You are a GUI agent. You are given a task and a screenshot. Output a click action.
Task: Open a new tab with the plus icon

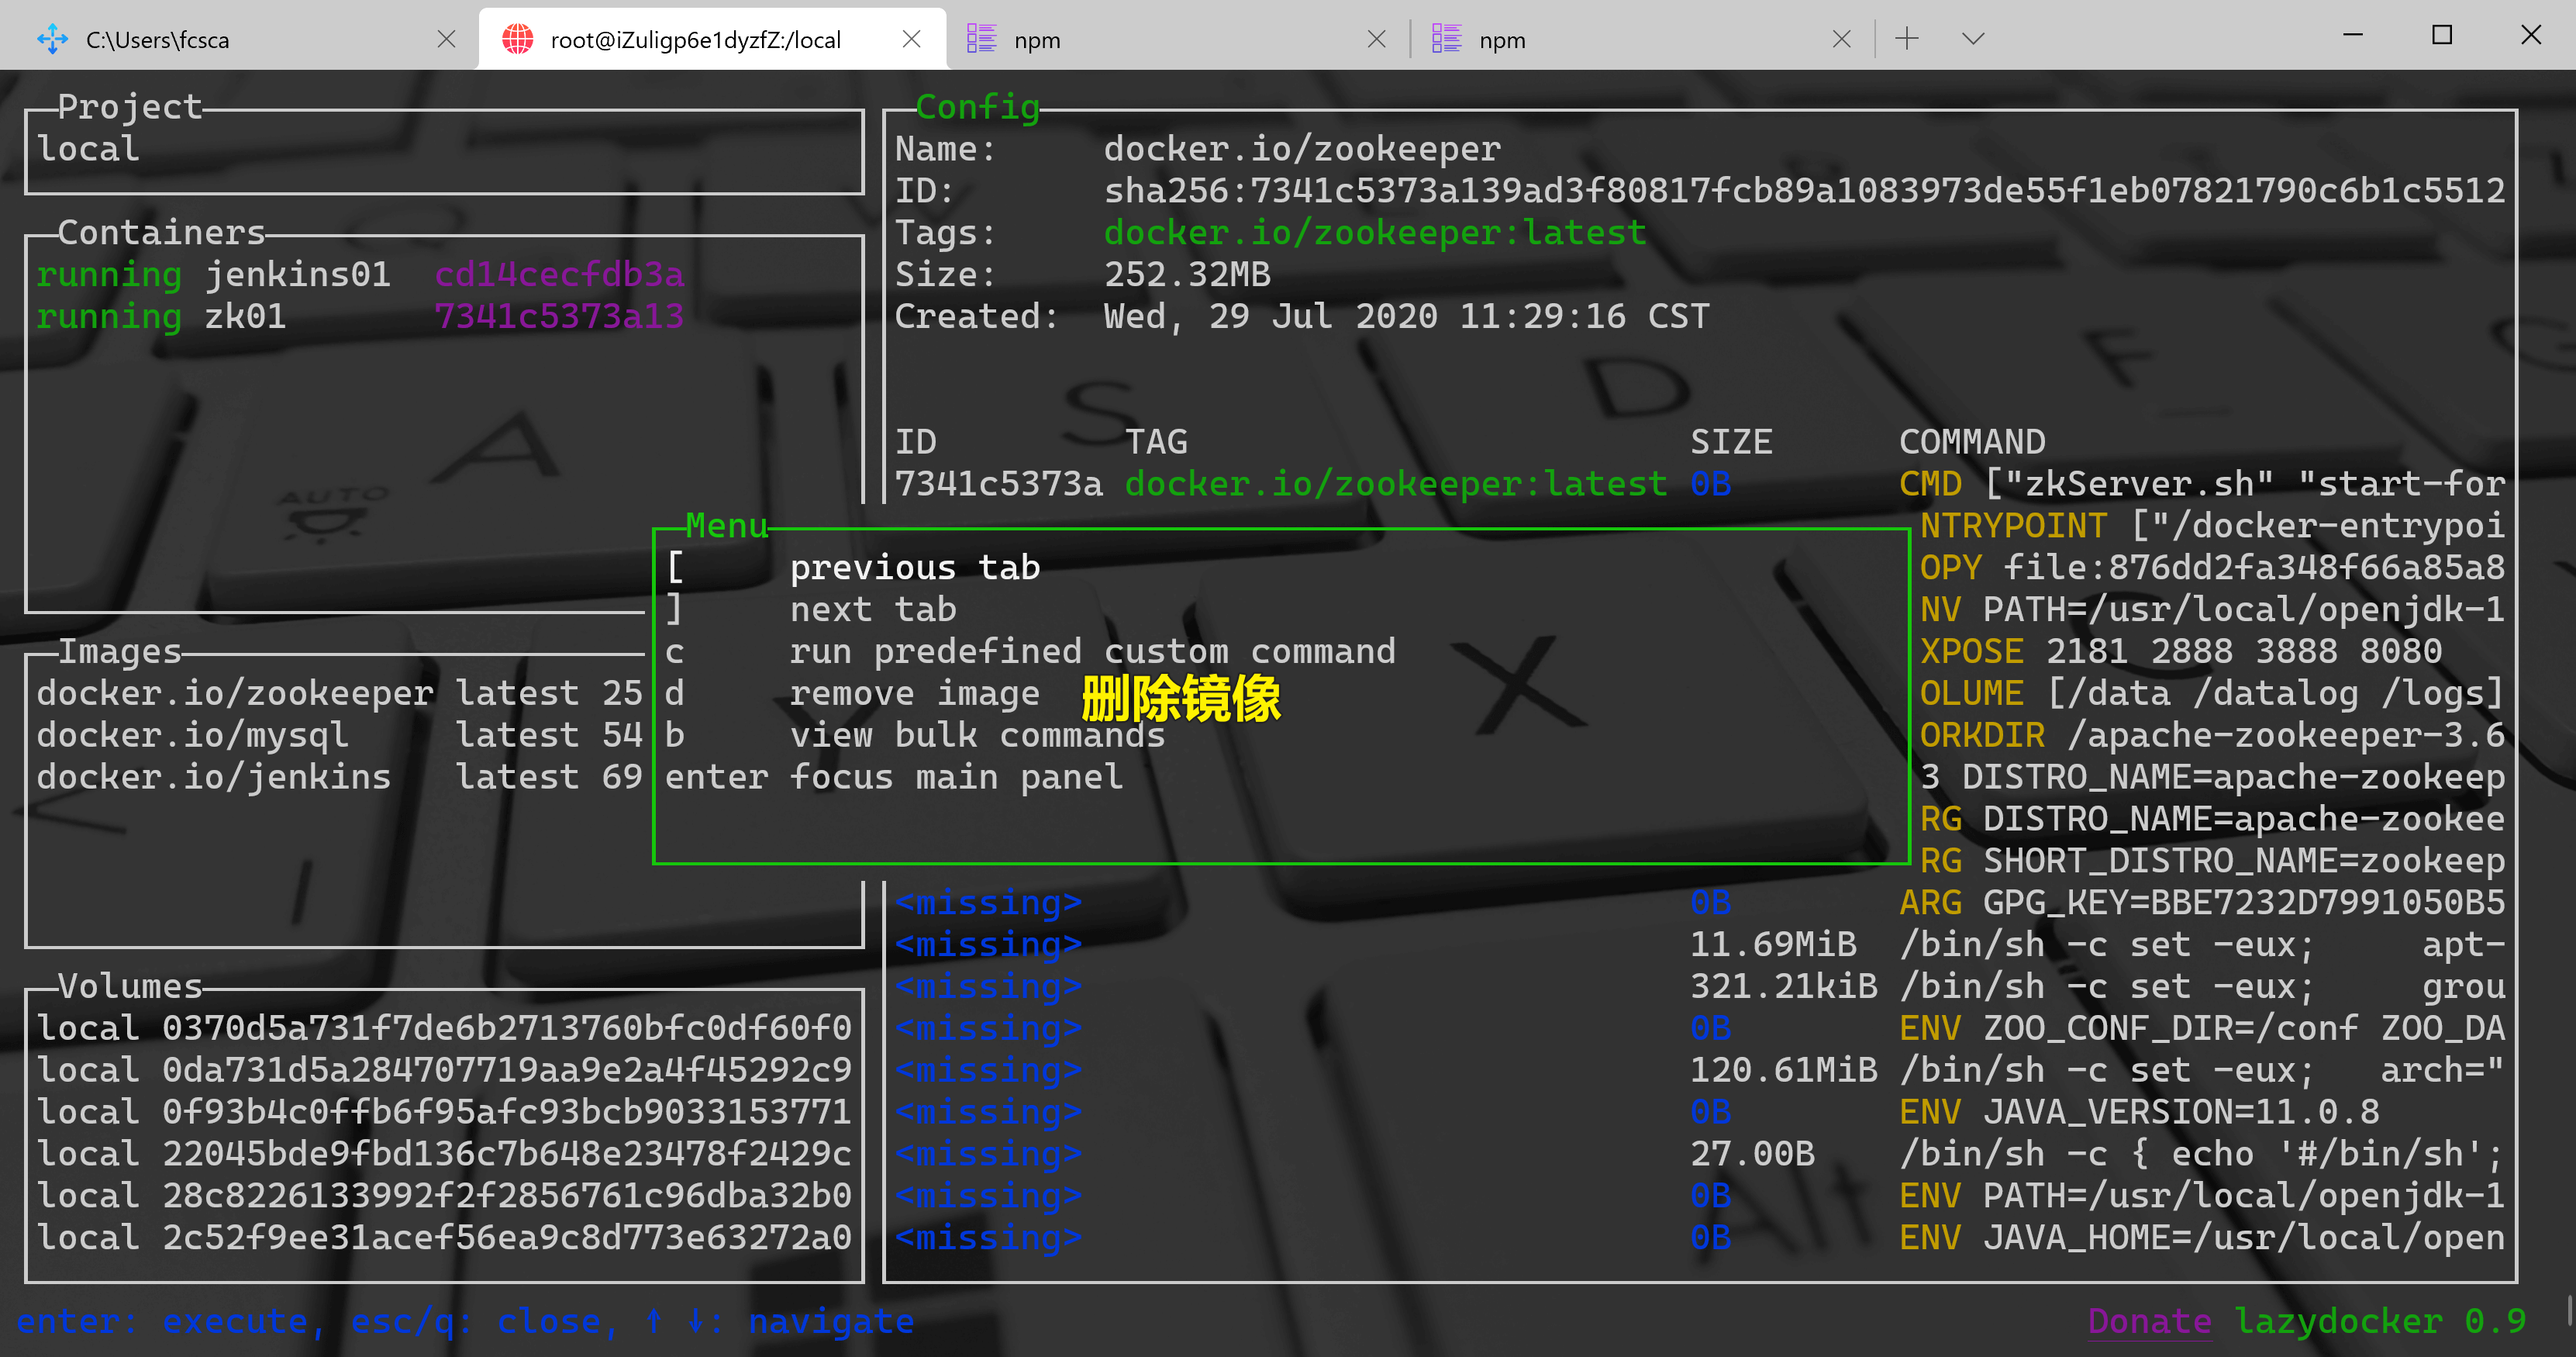pos(1907,39)
